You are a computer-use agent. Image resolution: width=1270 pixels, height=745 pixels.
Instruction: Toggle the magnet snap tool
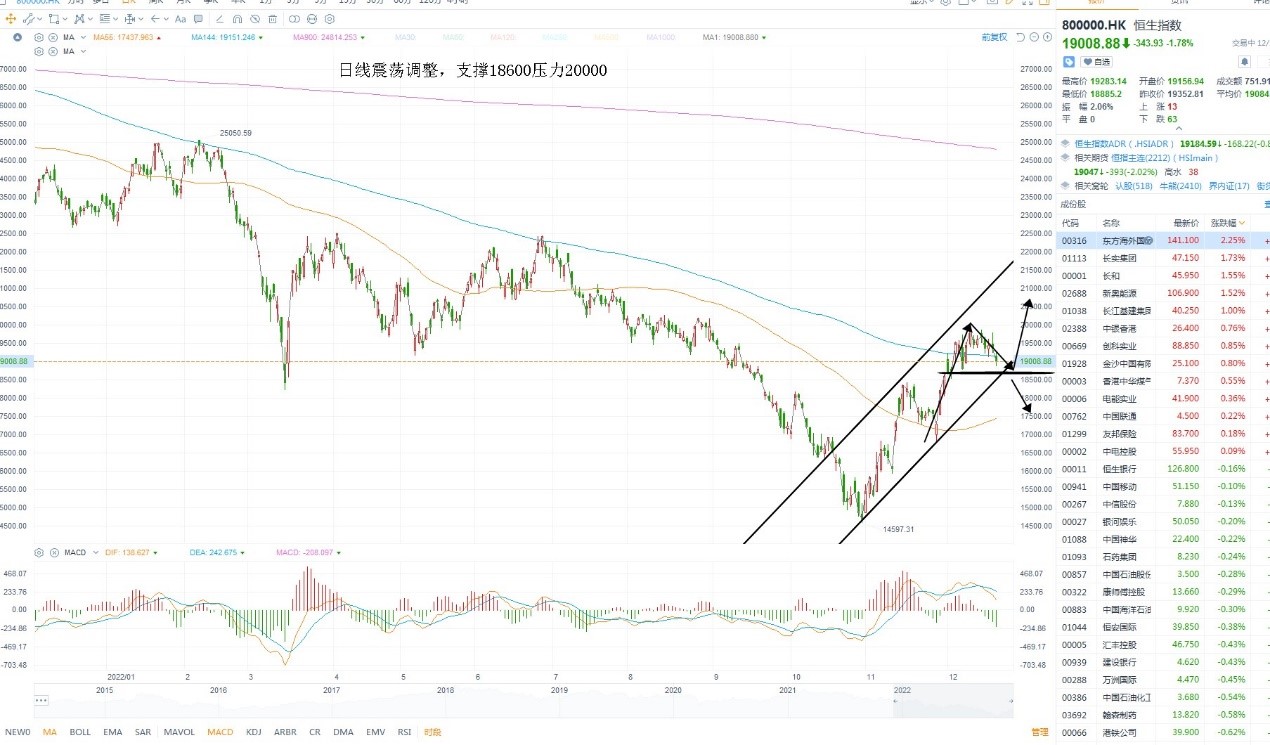tap(237, 19)
